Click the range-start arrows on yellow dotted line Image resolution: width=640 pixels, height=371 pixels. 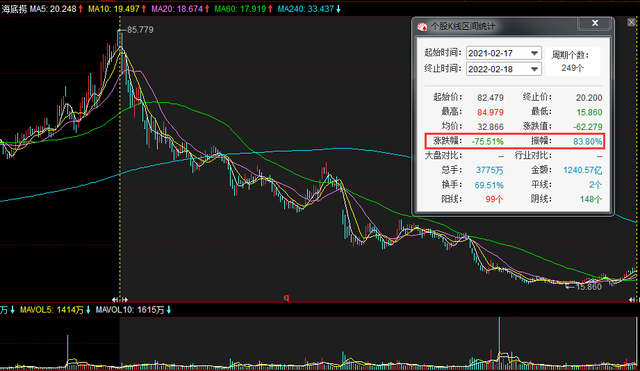click(120, 299)
